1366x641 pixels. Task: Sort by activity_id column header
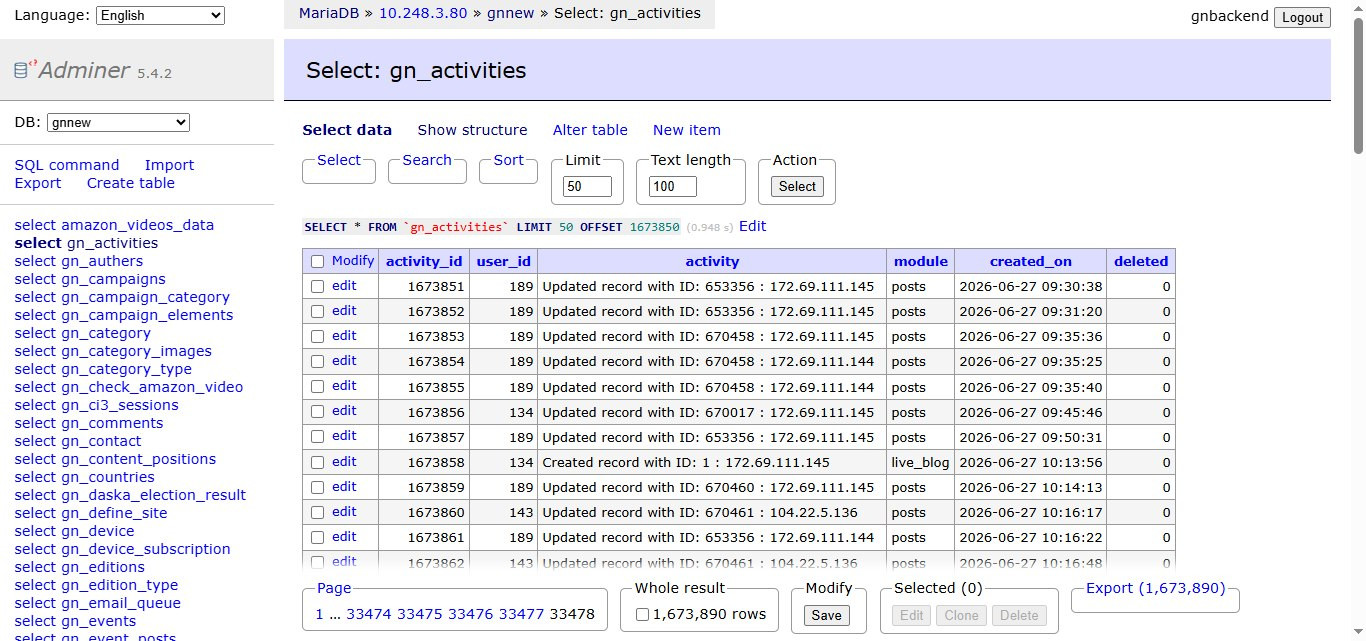pyautogui.click(x=424, y=261)
